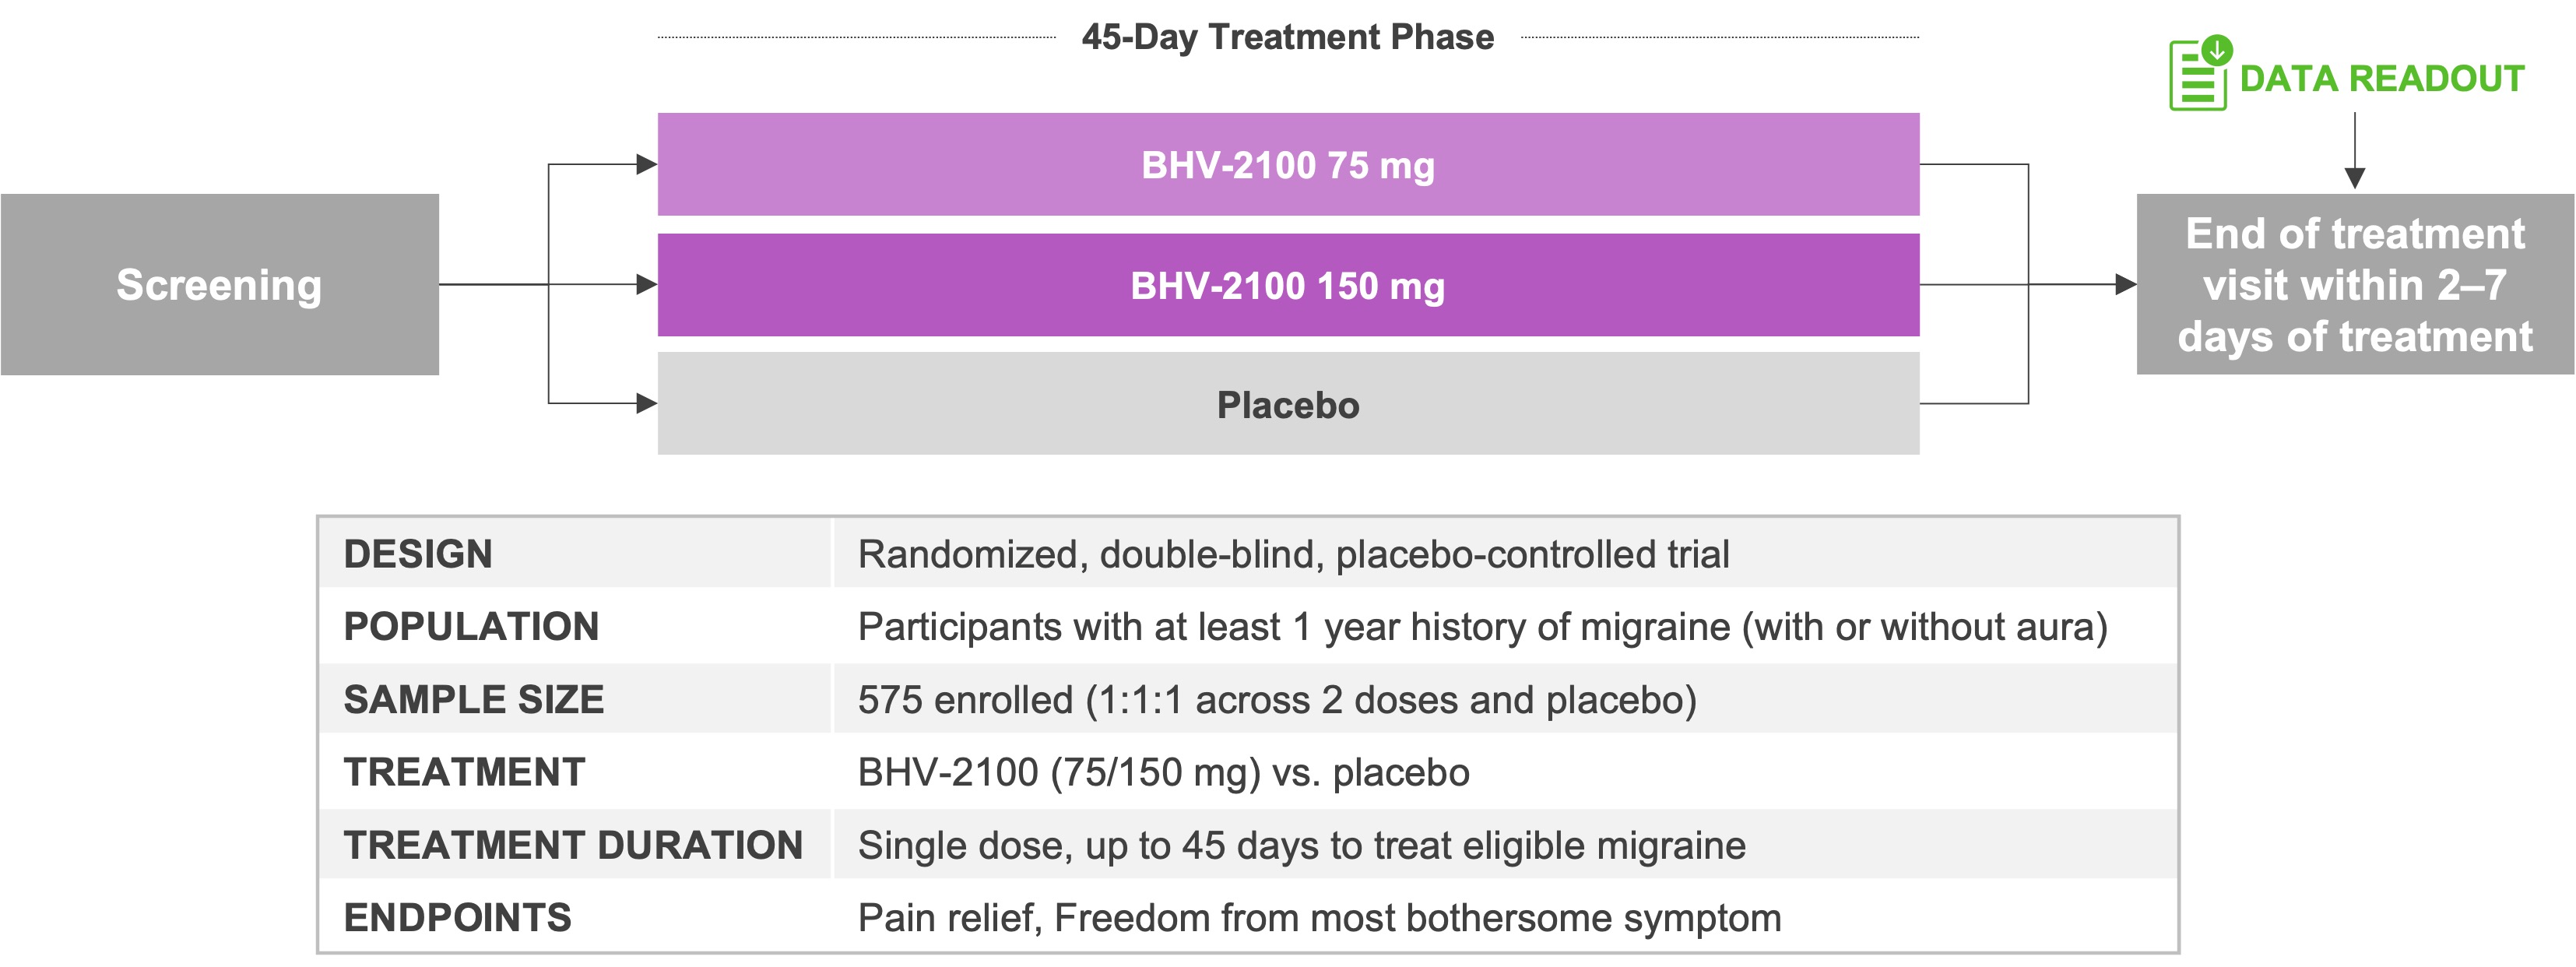Viewport: 2576px width, 967px height.
Task: Select the DESIGN row label
Action: click(x=418, y=554)
